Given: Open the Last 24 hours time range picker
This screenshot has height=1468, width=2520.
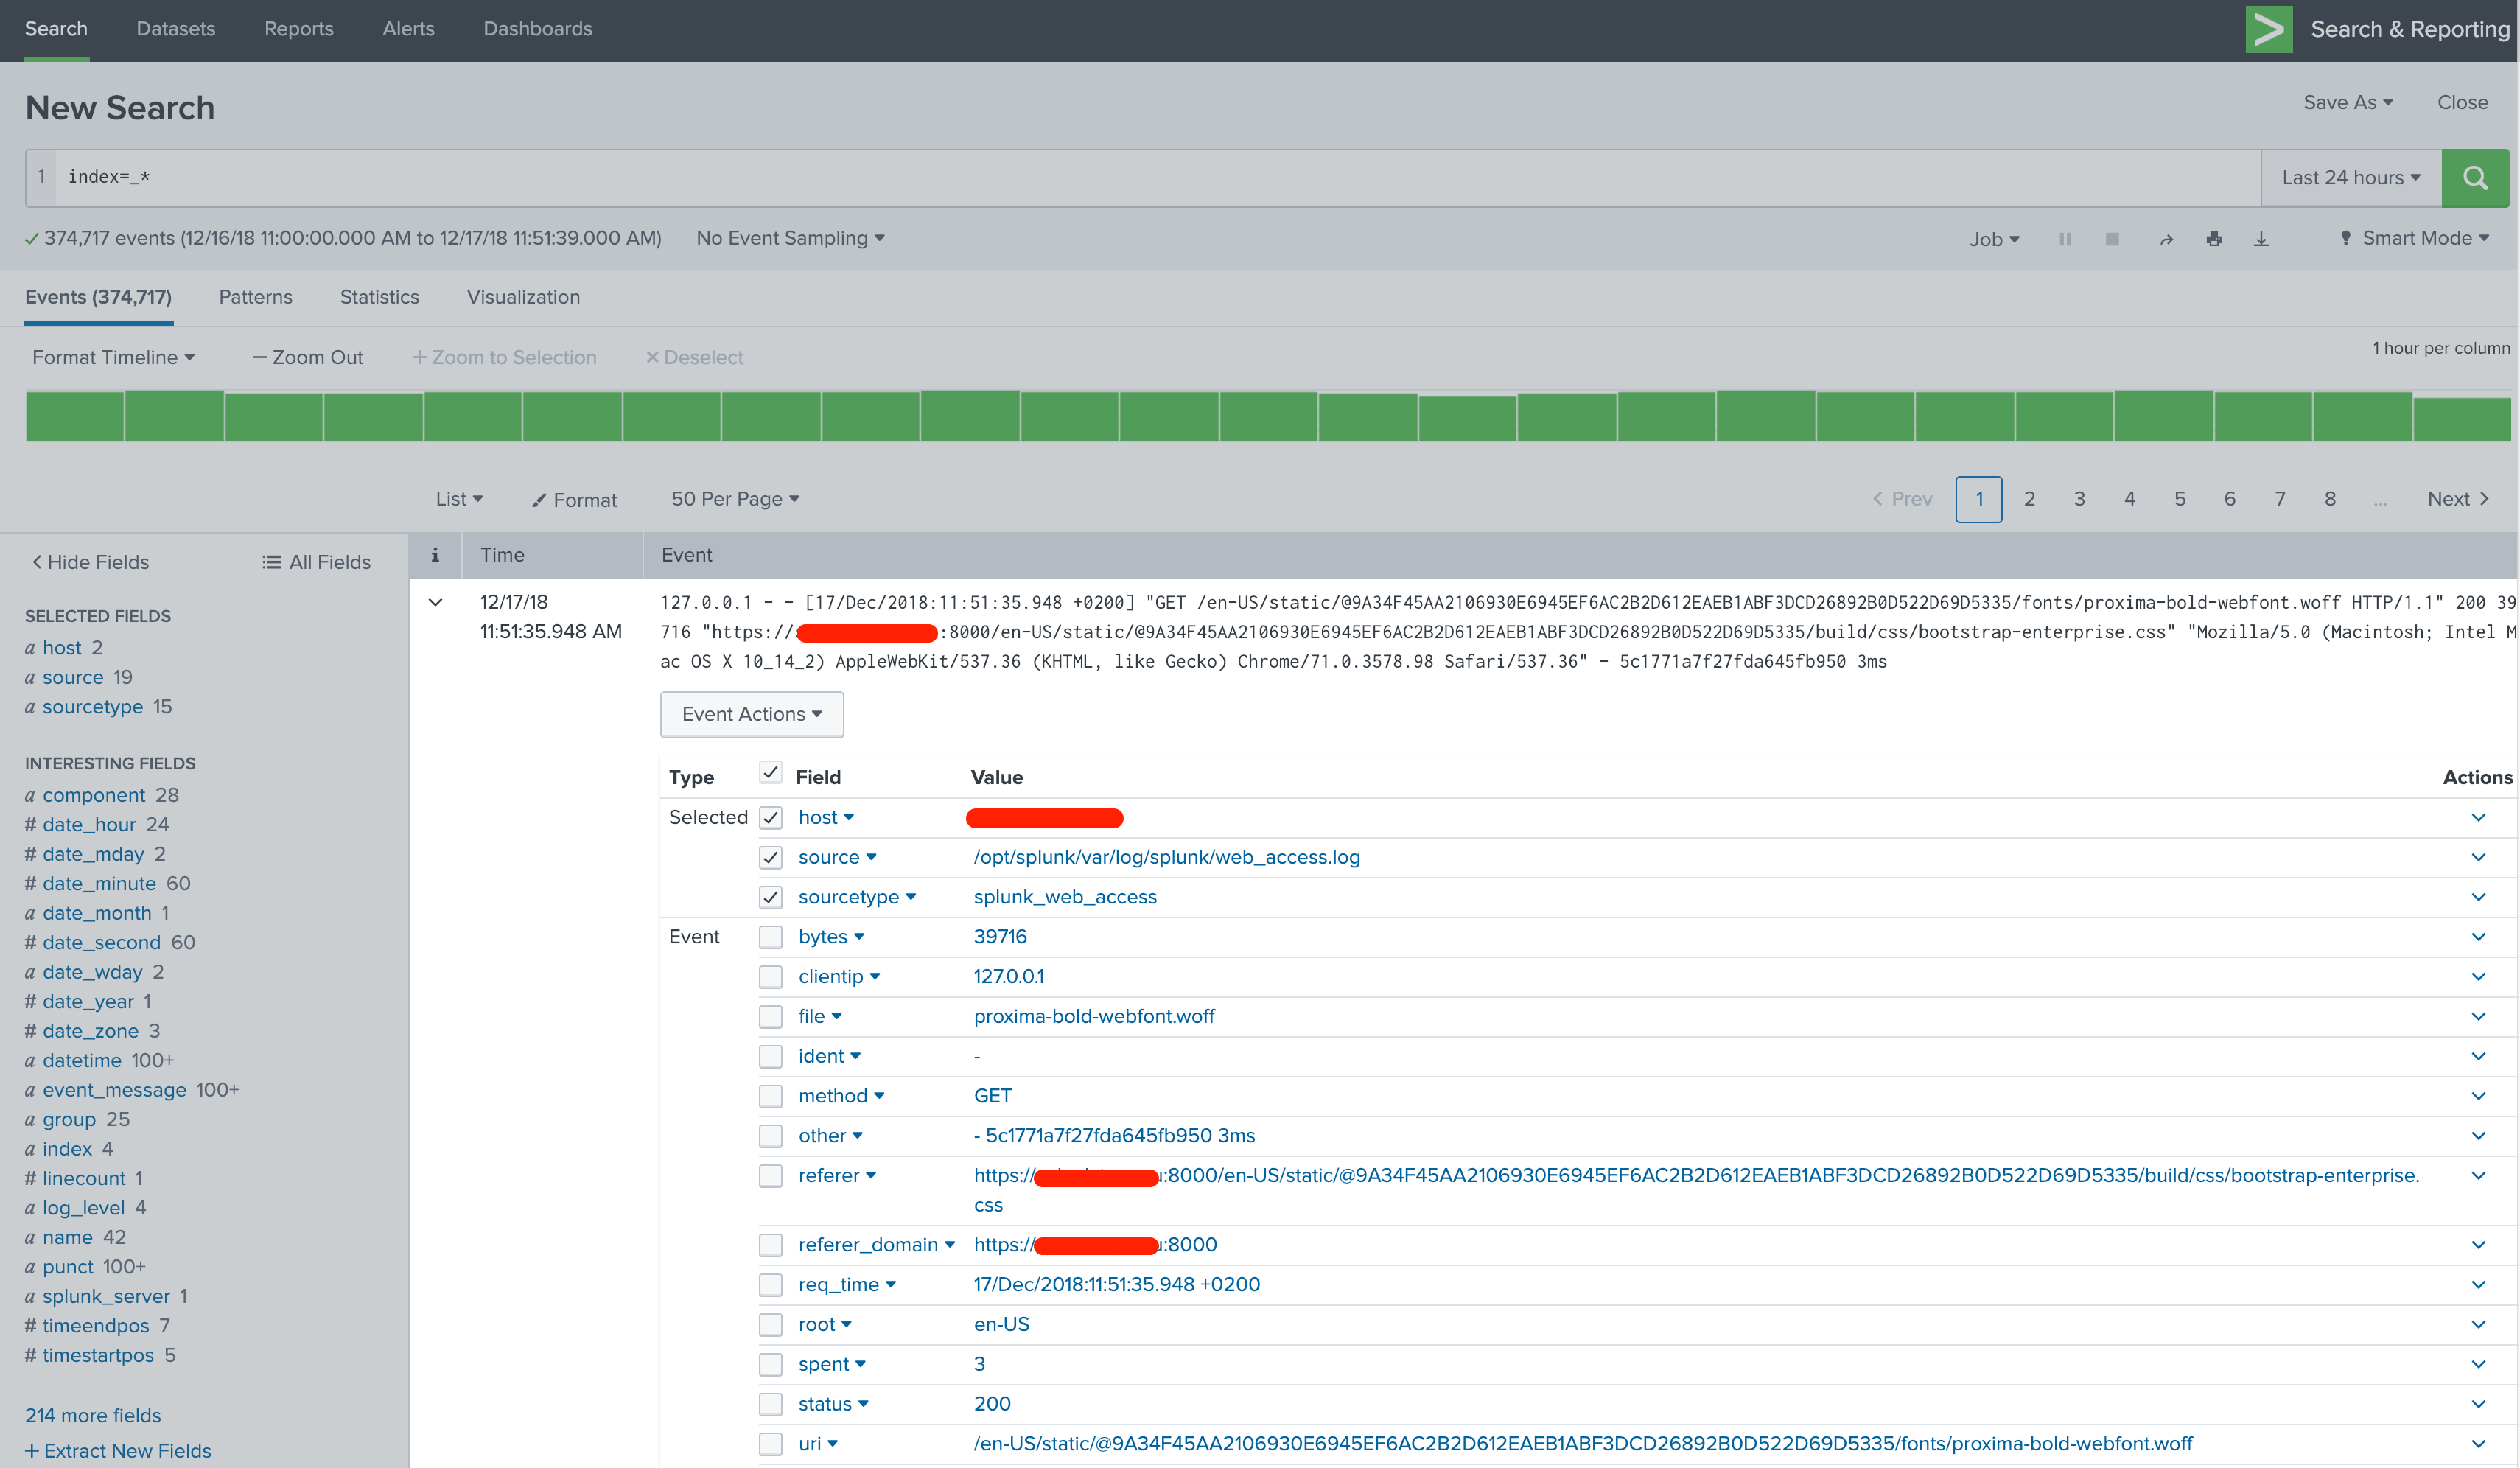Looking at the screenshot, I should click(x=2350, y=178).
